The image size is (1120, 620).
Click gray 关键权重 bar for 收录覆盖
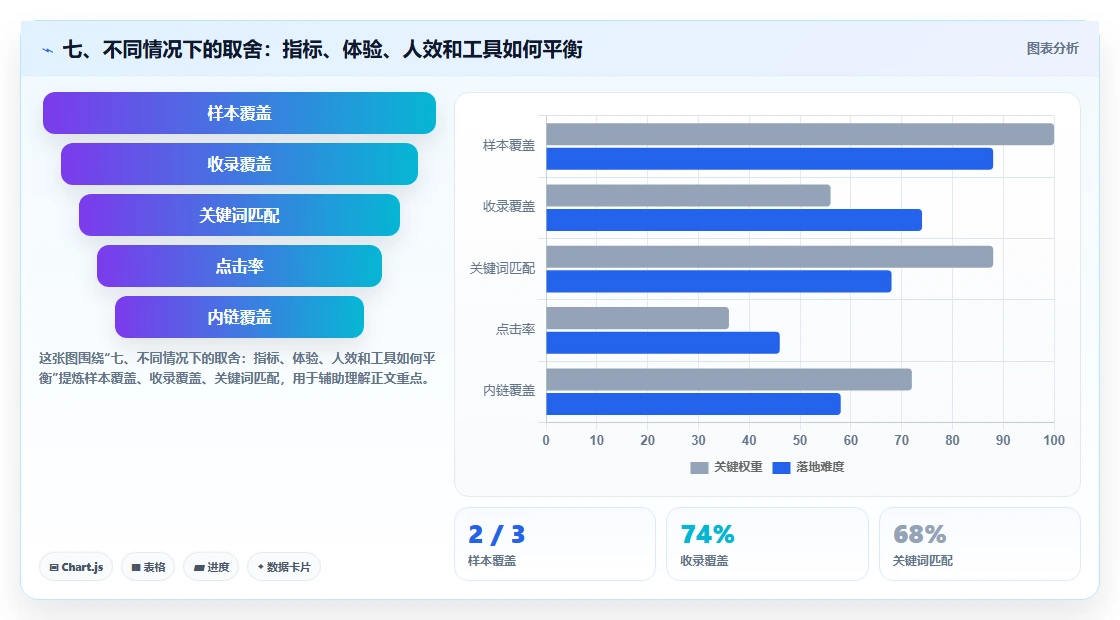click(x=688, y=196)
